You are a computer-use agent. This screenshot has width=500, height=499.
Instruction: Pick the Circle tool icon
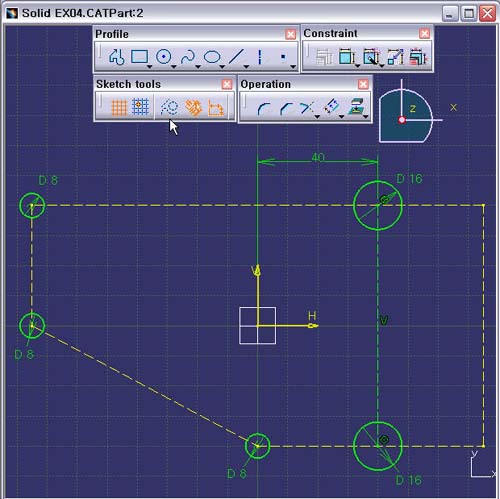pos(164,57)
